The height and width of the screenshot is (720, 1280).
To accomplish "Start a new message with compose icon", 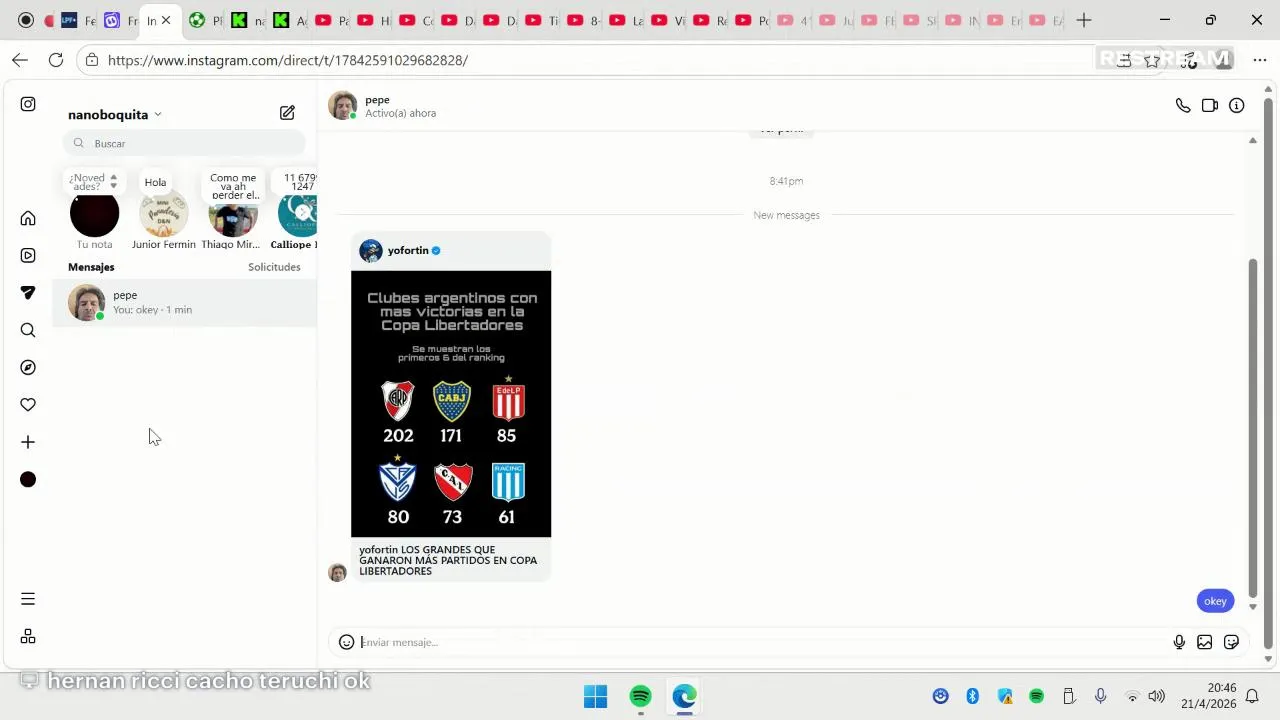I will click(287, 113).
